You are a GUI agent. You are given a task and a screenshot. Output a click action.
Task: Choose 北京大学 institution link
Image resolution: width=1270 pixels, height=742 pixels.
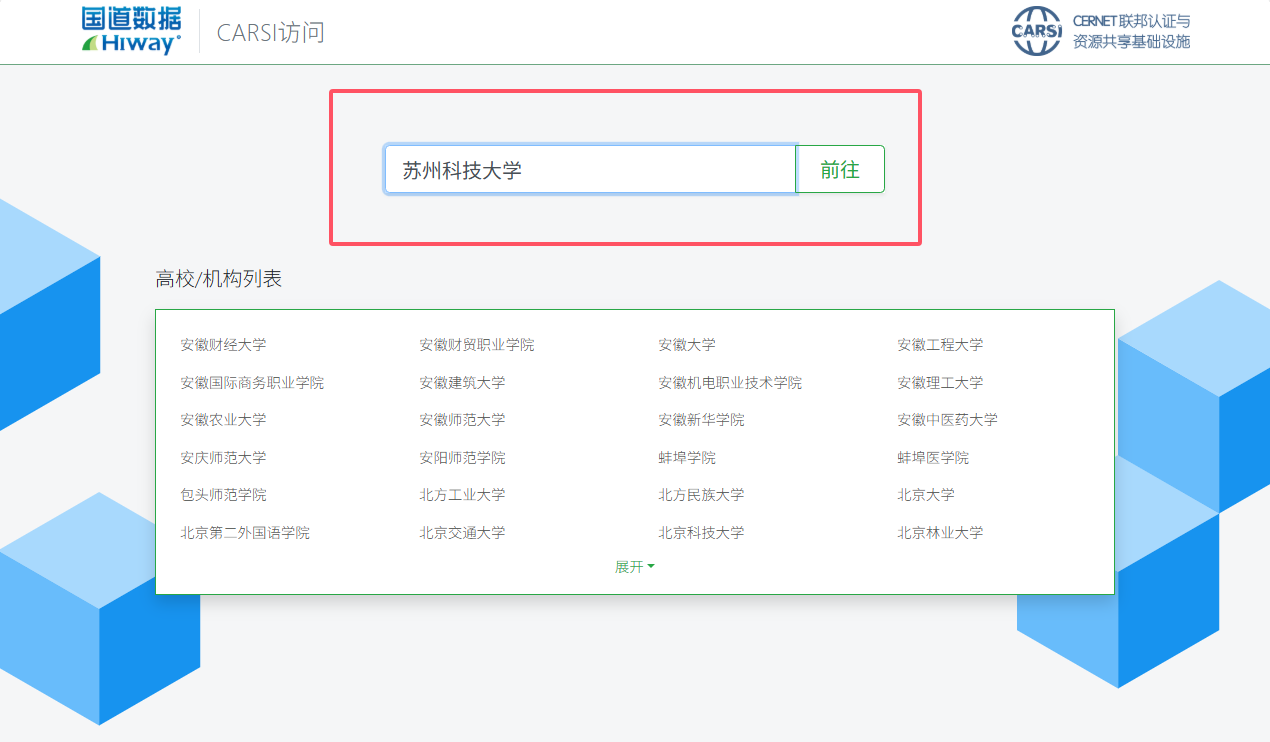pyautogui.click(x=925, y=495)
